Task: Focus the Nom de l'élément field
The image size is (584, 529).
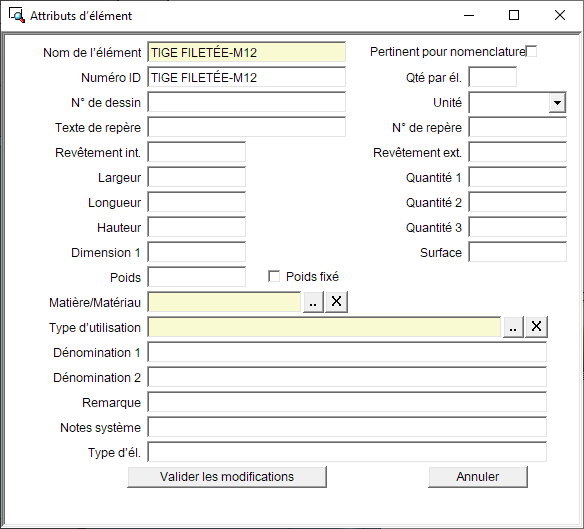Action: (x=247, y=52)
